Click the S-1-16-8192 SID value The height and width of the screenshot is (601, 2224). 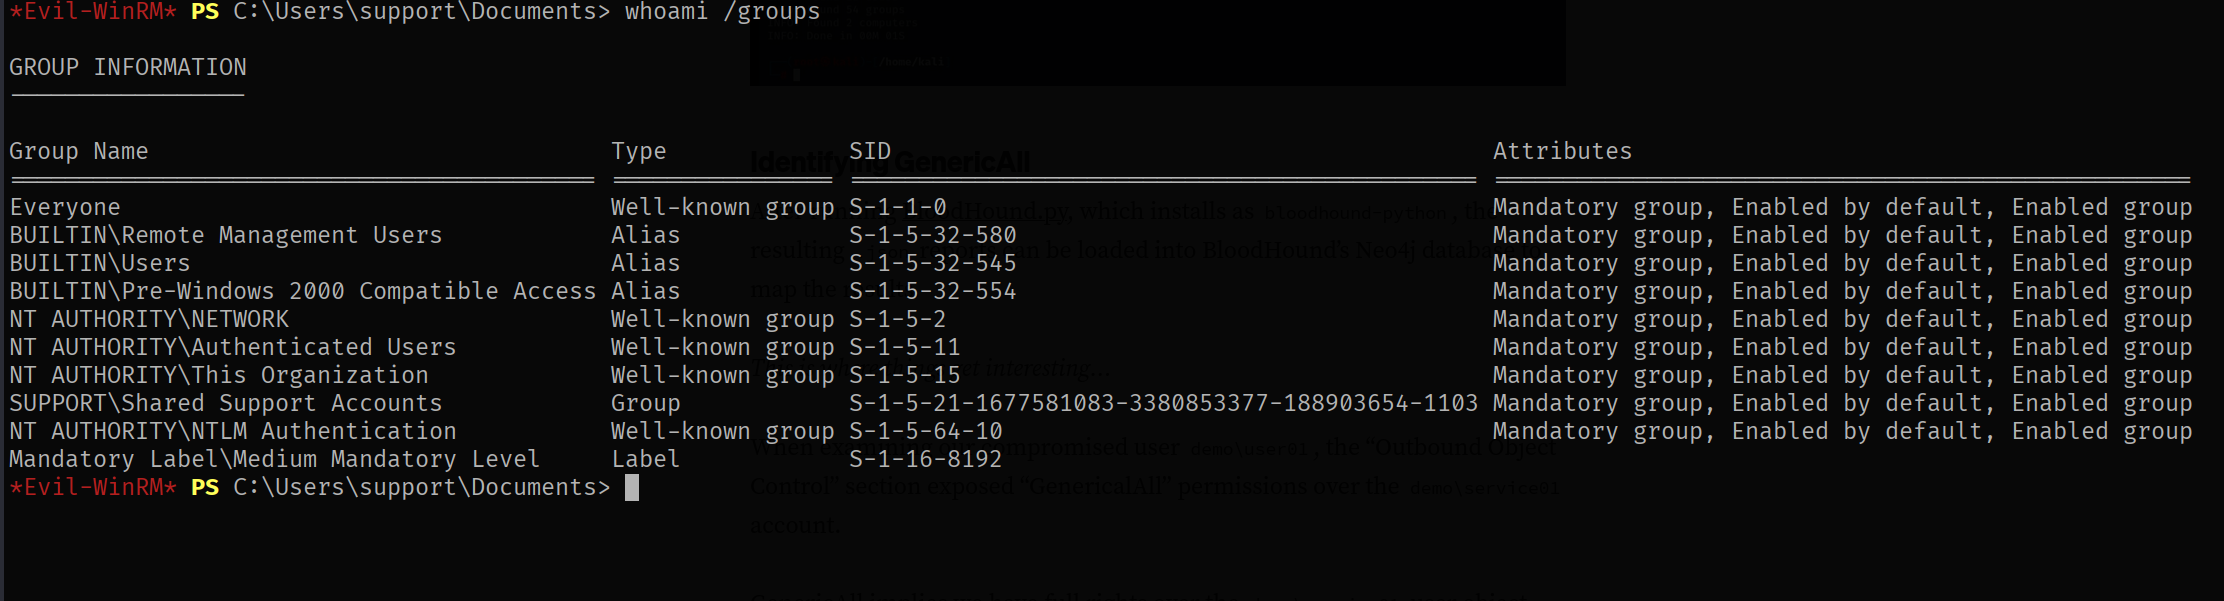tap(926, 459)
